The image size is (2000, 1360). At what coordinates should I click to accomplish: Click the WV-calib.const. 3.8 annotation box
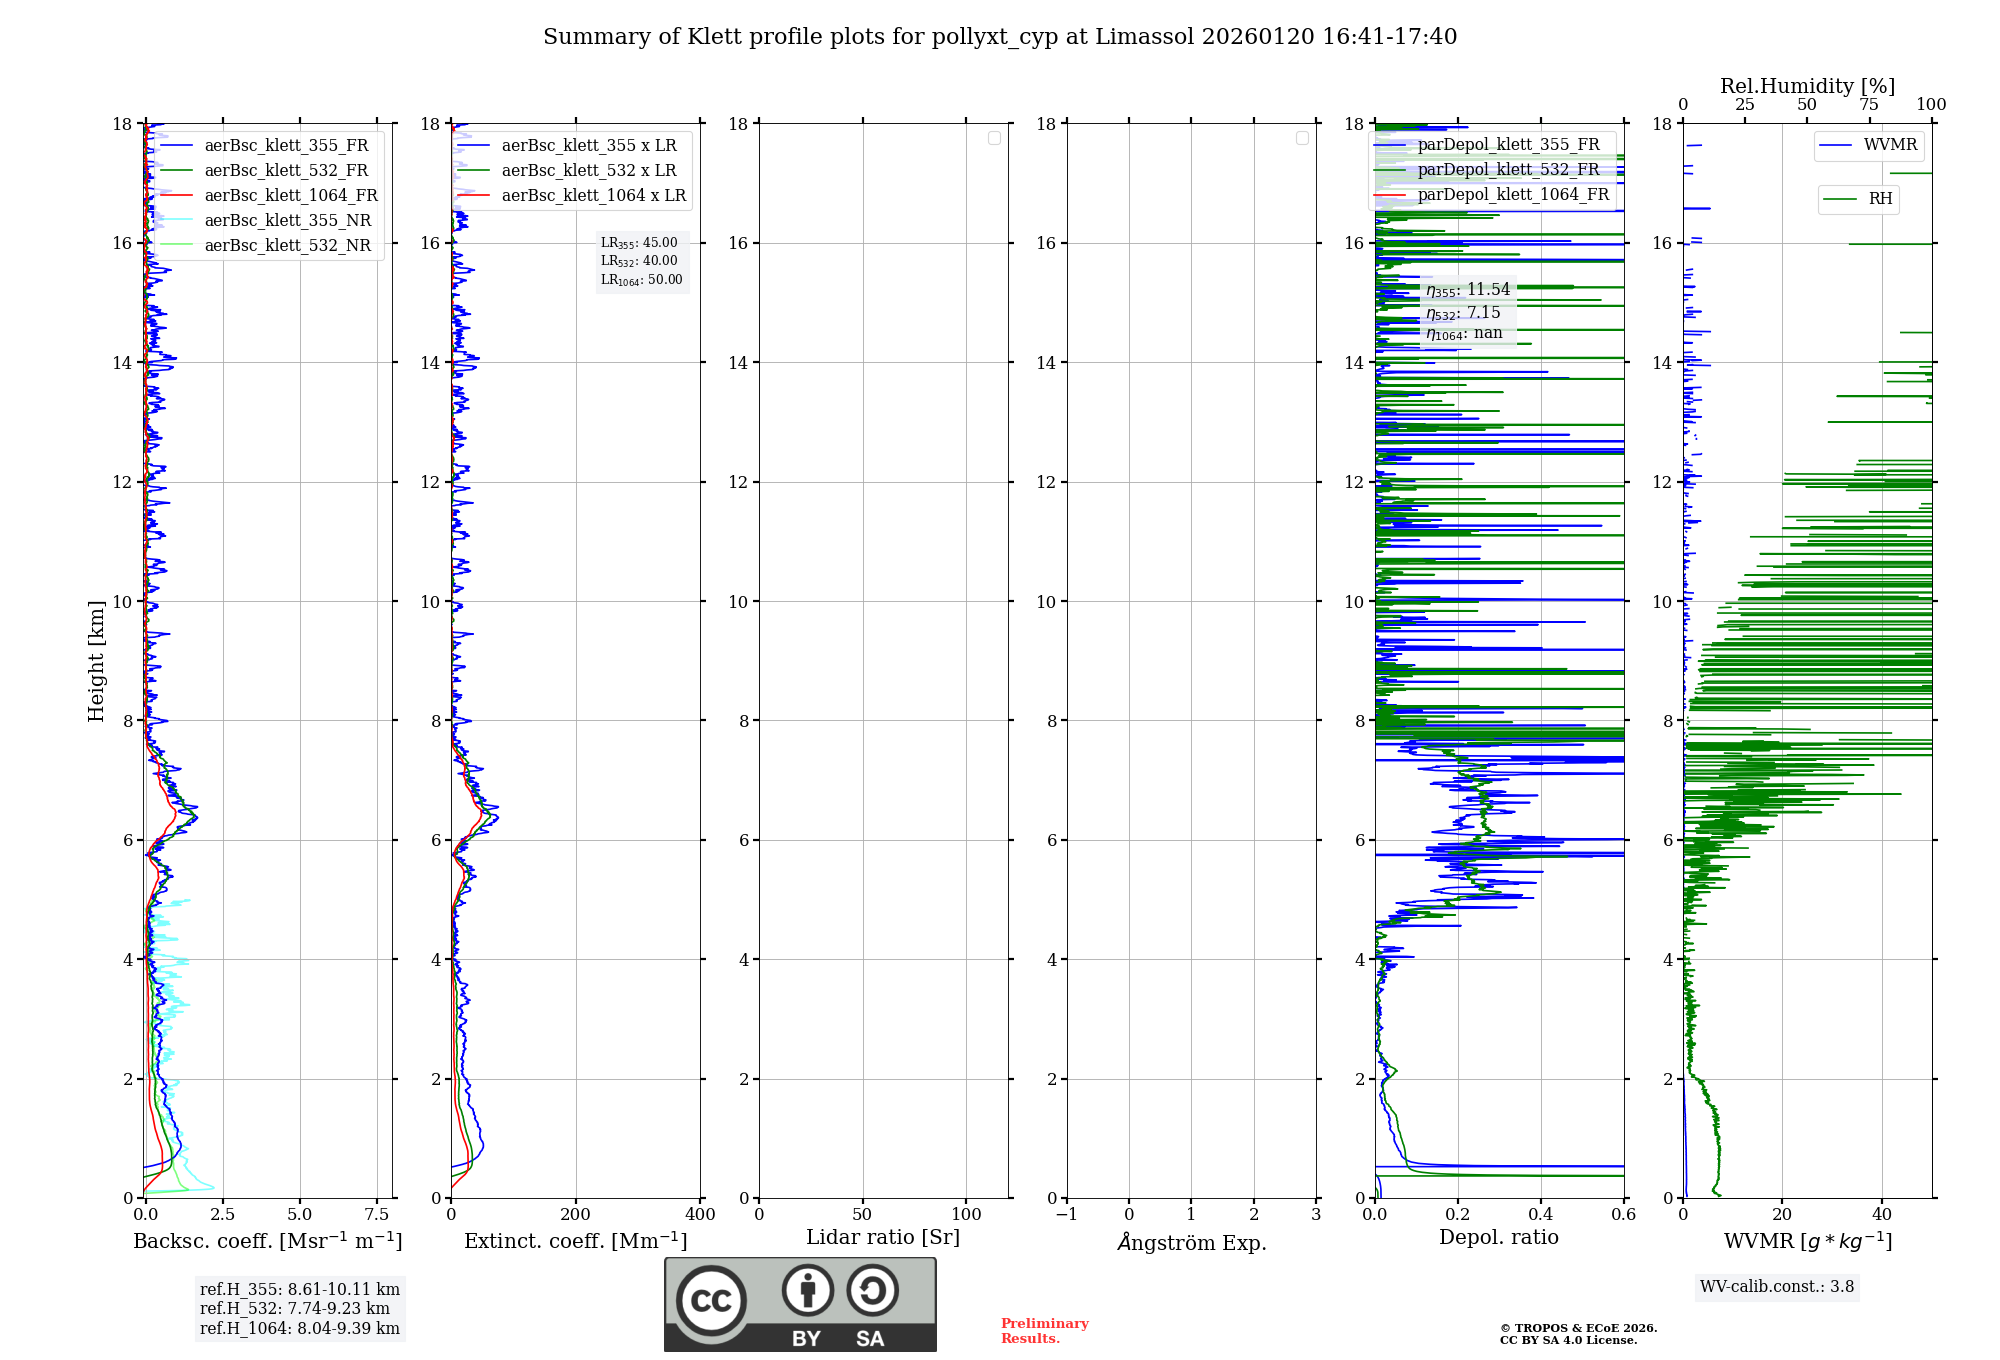click(x=1776, y=1287)
